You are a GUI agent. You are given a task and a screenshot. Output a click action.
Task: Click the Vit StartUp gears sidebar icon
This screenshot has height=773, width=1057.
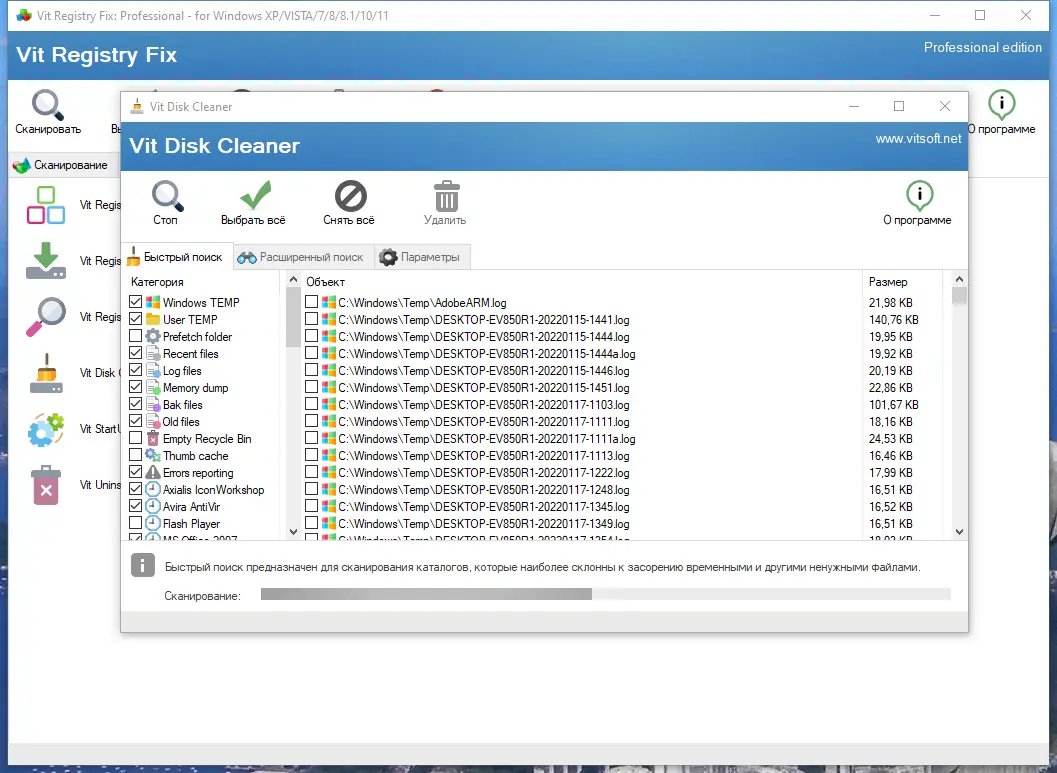click(x=46, y=429)
